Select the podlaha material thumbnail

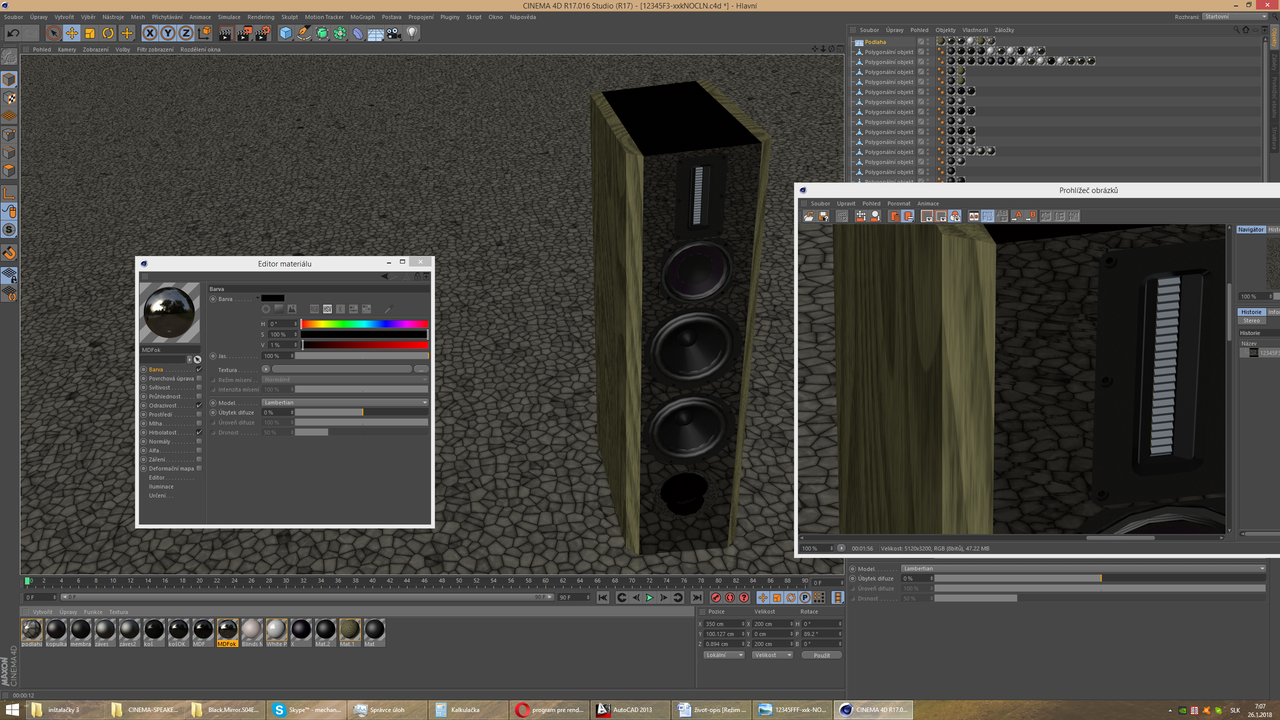pyautogui.click(x=32, y=632)
